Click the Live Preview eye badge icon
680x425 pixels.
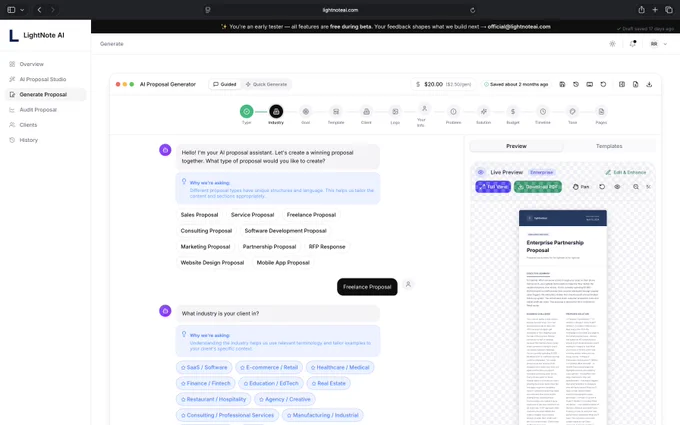click(481, 172)
